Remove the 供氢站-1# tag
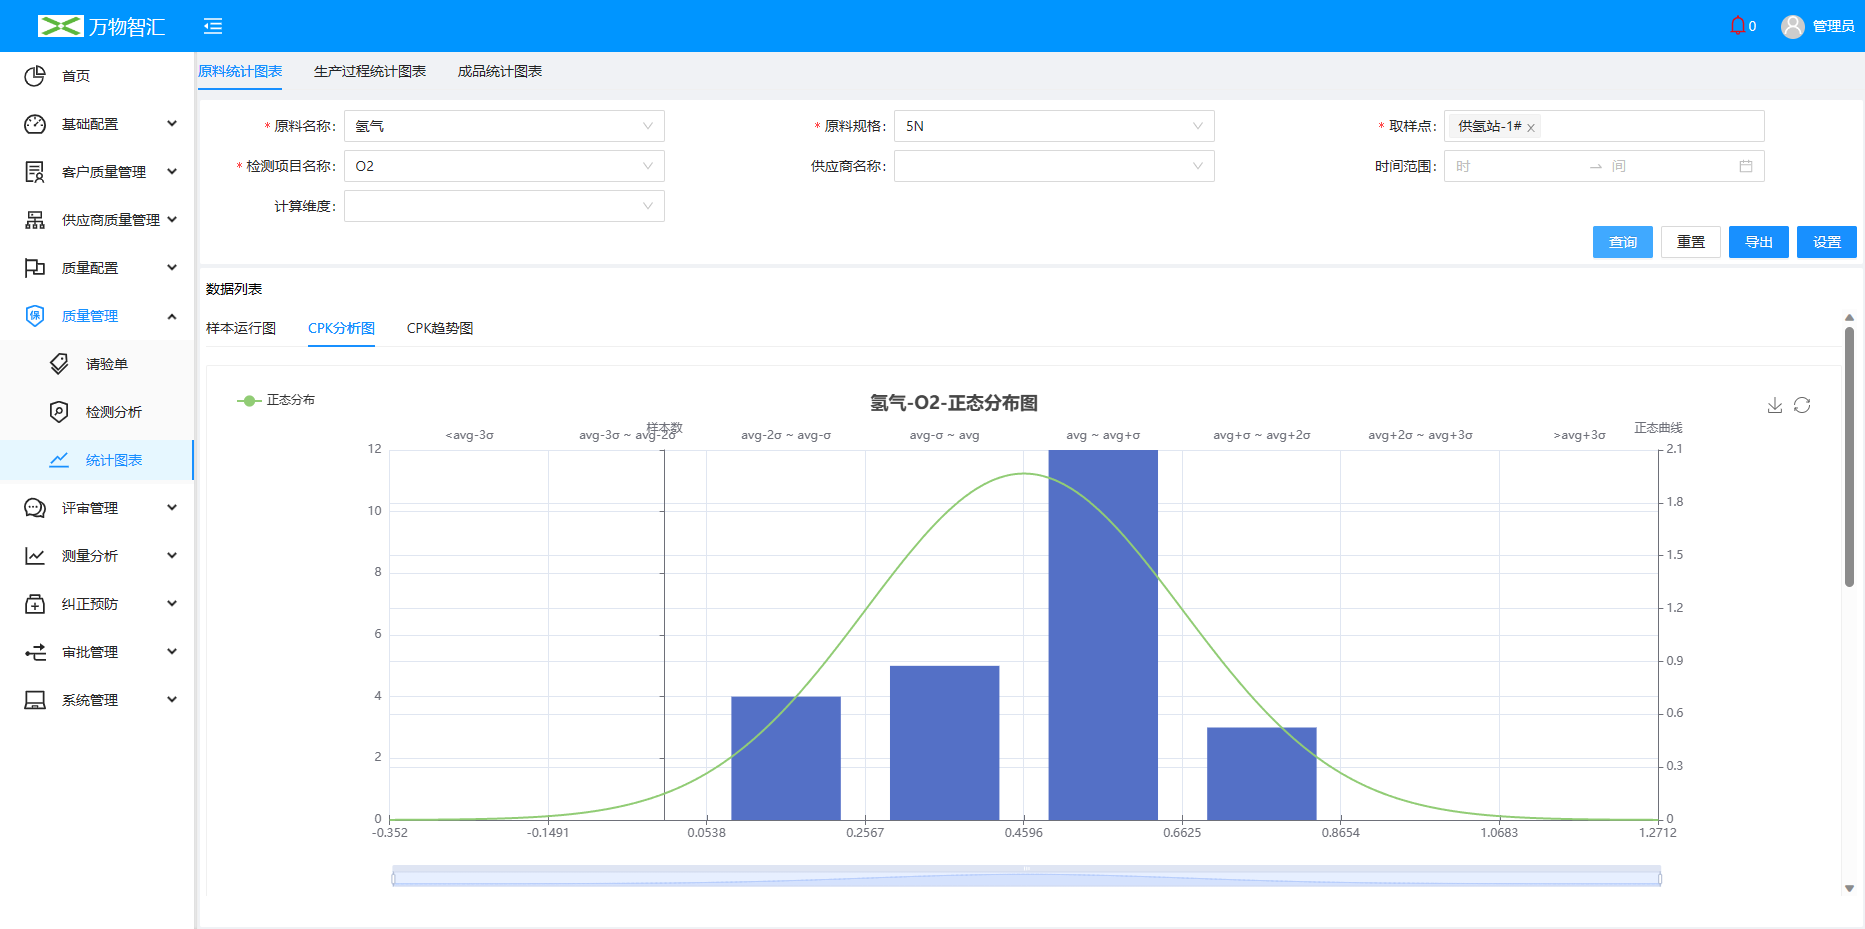1865x929 pixels. [1531, 128]
